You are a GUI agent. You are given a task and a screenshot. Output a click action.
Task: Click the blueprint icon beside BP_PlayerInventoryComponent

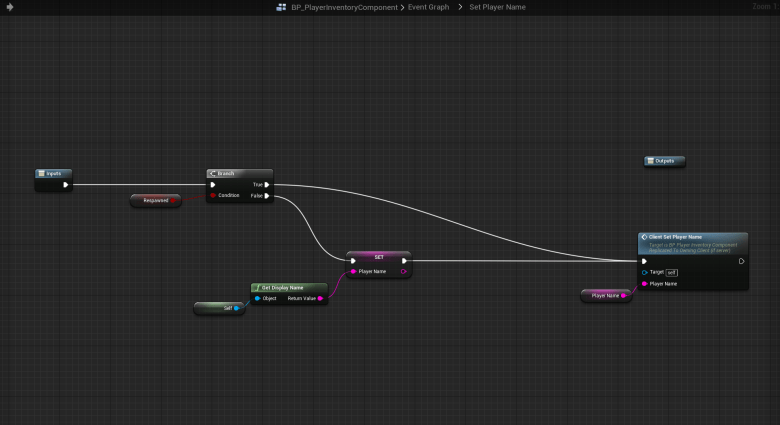coord(282,7)
